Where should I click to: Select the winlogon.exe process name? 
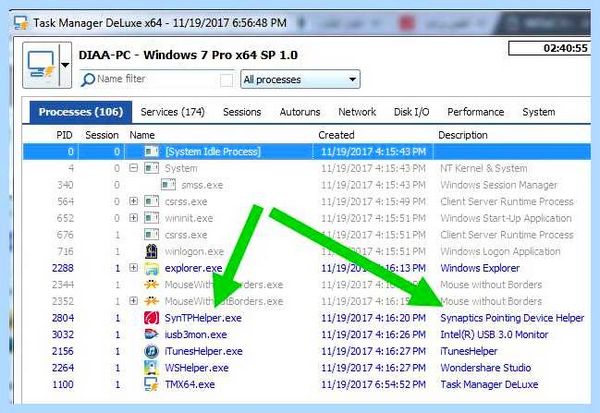[x=194, y=251]
